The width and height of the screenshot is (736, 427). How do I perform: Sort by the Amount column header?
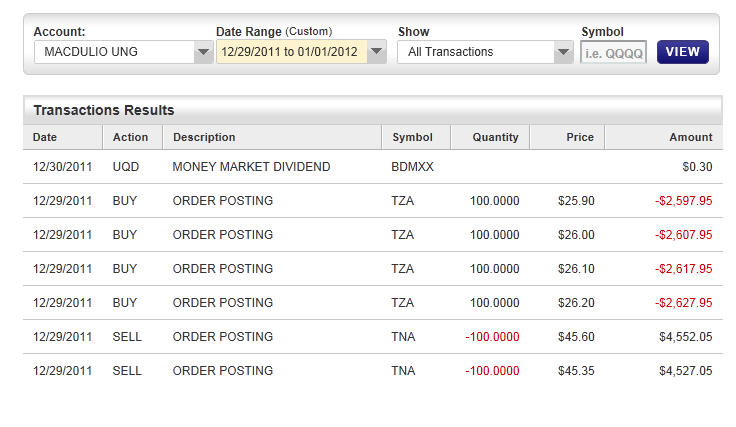point(691,137)
